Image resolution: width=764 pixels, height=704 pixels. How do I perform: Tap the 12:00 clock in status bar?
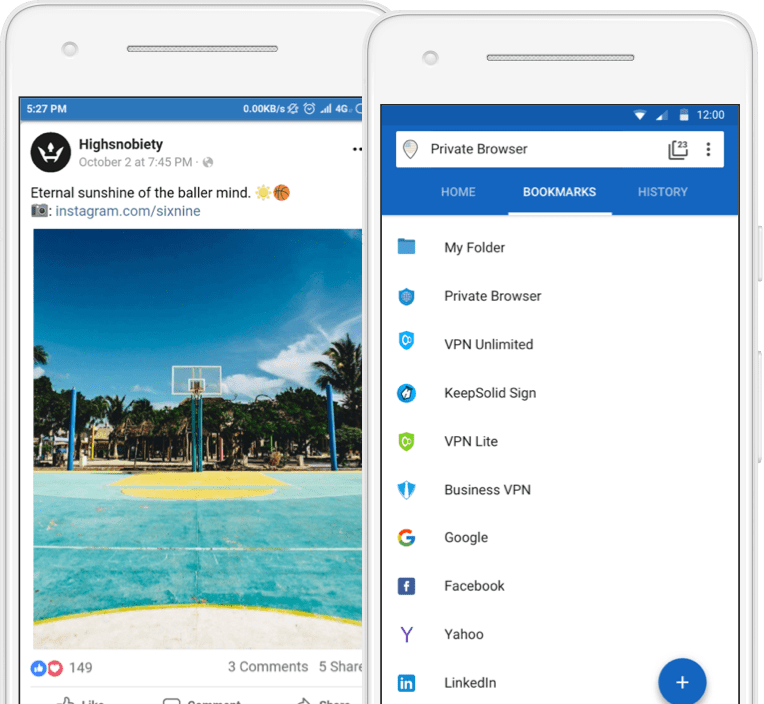point(710,115)
